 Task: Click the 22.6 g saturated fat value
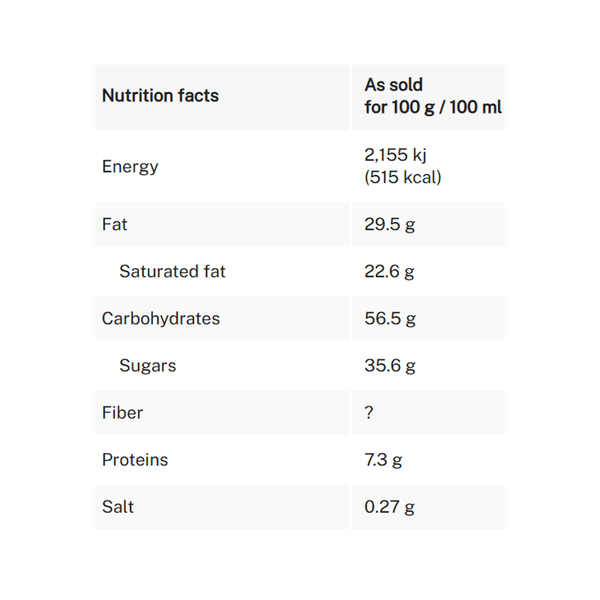tap(390, 271)
